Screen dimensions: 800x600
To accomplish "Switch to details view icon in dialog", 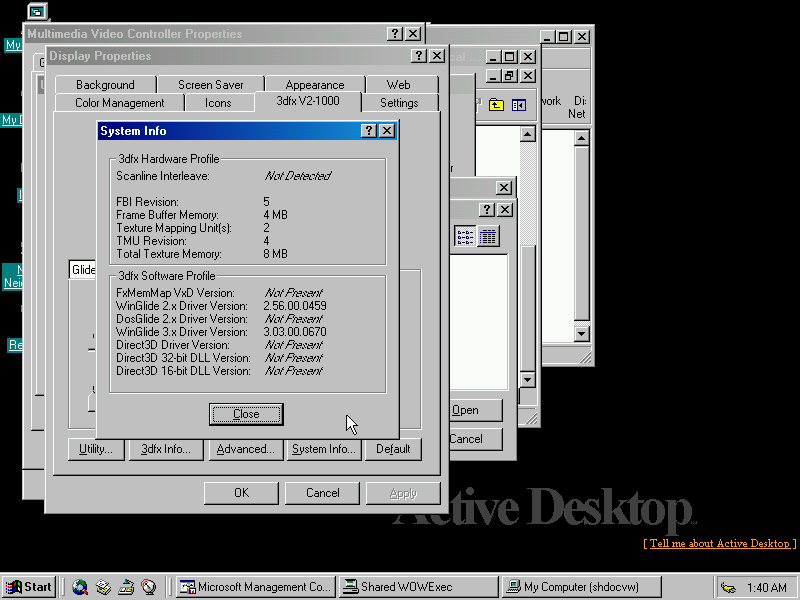I will click(x=488, y=237).
